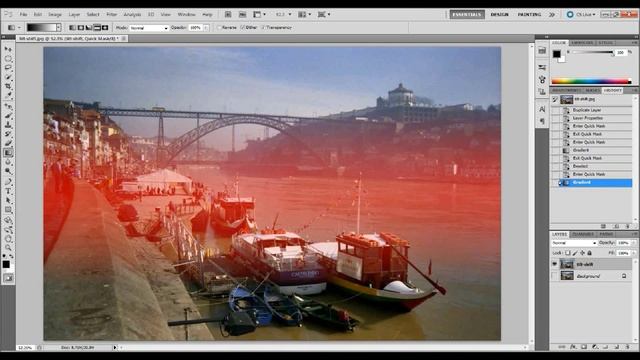This screenshot has width=640, height=360.
Task: Open the gradient Opacity arrow in options bar
Action: point(206,28)
